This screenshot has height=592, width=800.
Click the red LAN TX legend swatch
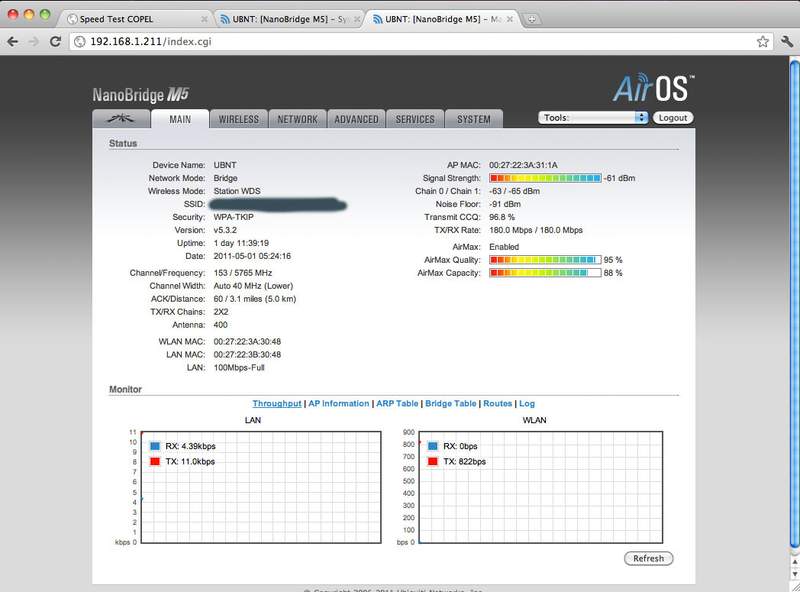(155, 461)
